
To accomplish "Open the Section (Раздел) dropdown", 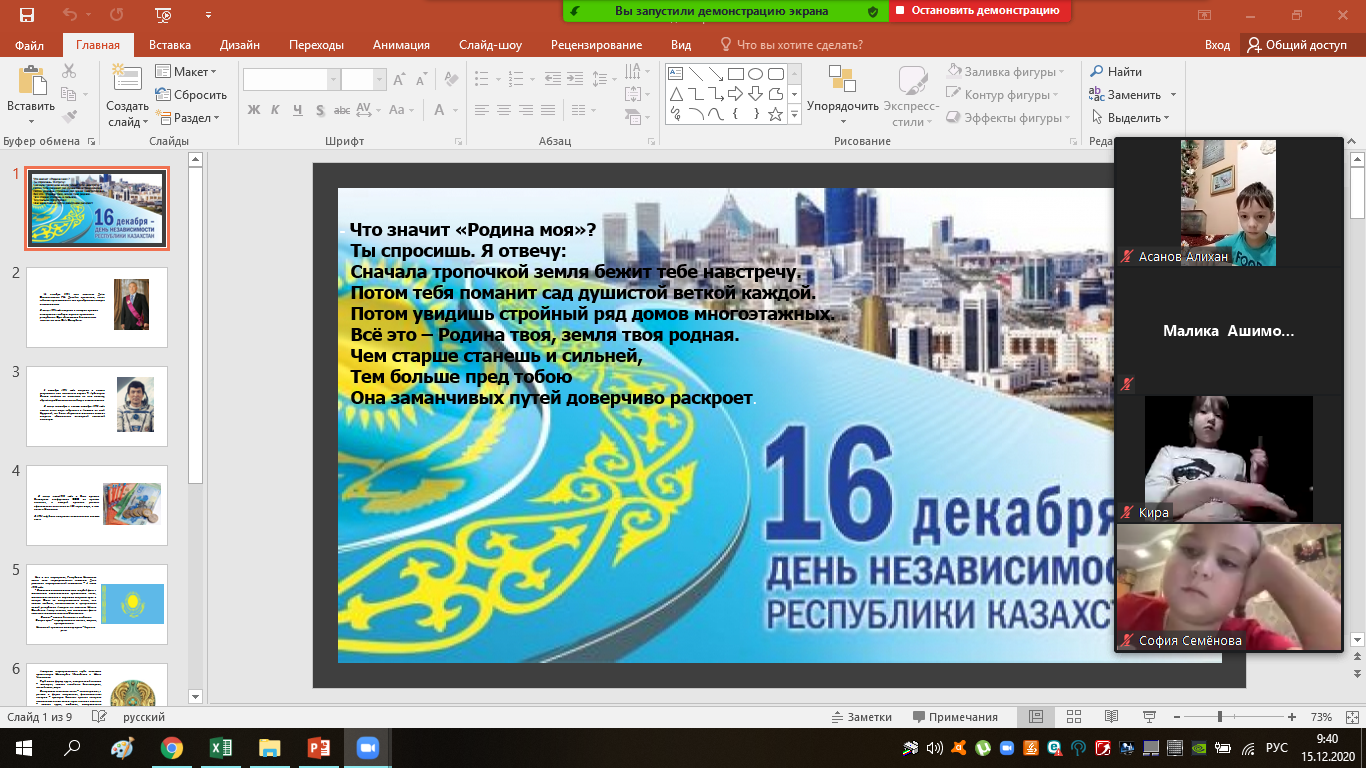I will click(187, 117).
